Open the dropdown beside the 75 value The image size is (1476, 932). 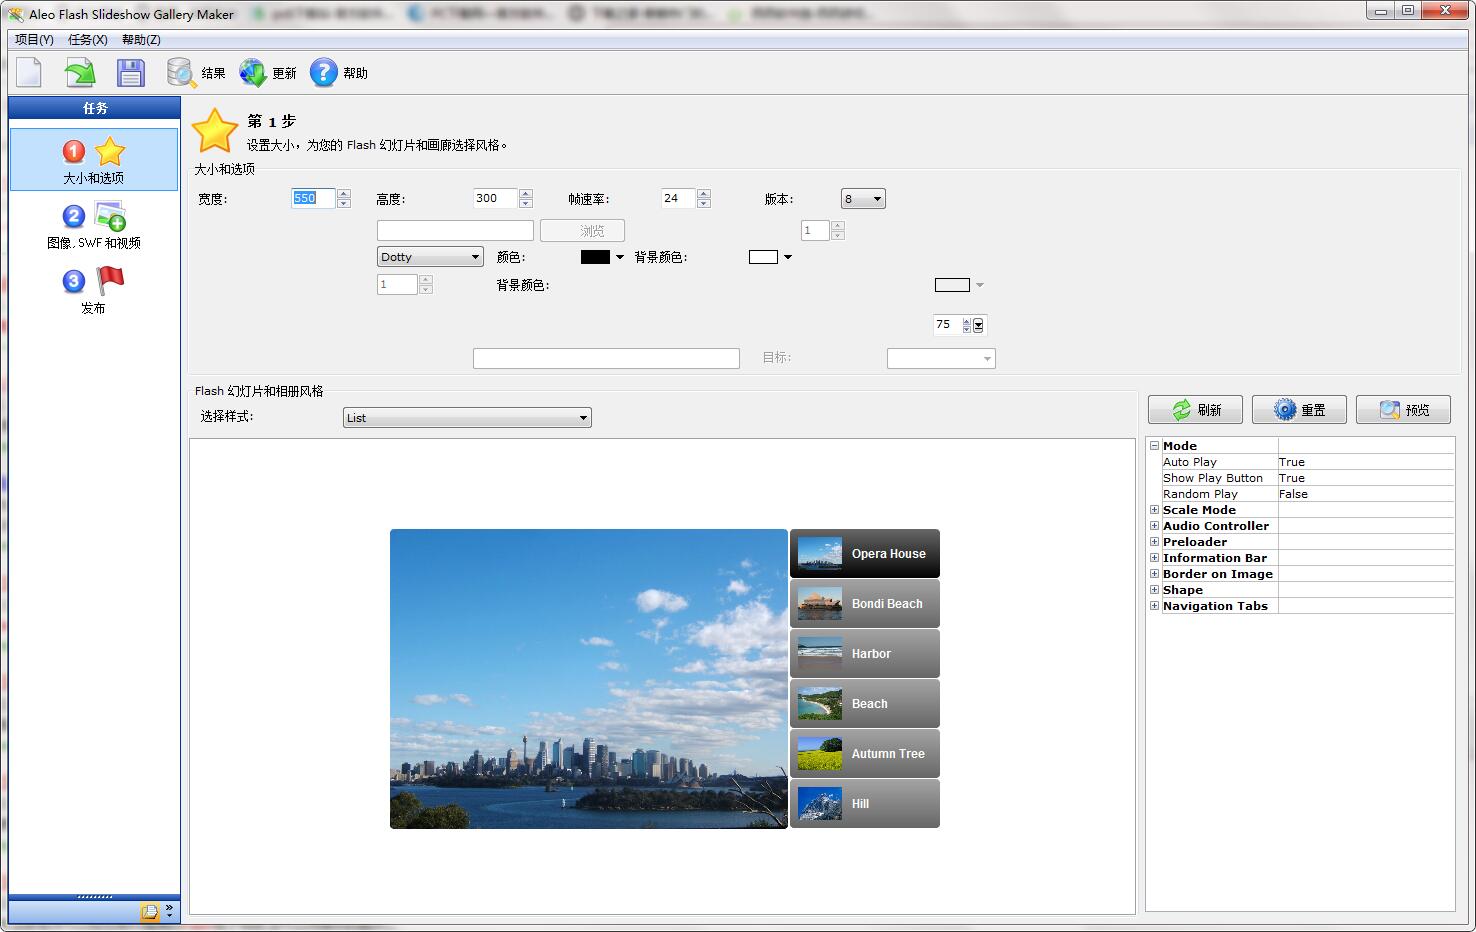tap(978, 325)
